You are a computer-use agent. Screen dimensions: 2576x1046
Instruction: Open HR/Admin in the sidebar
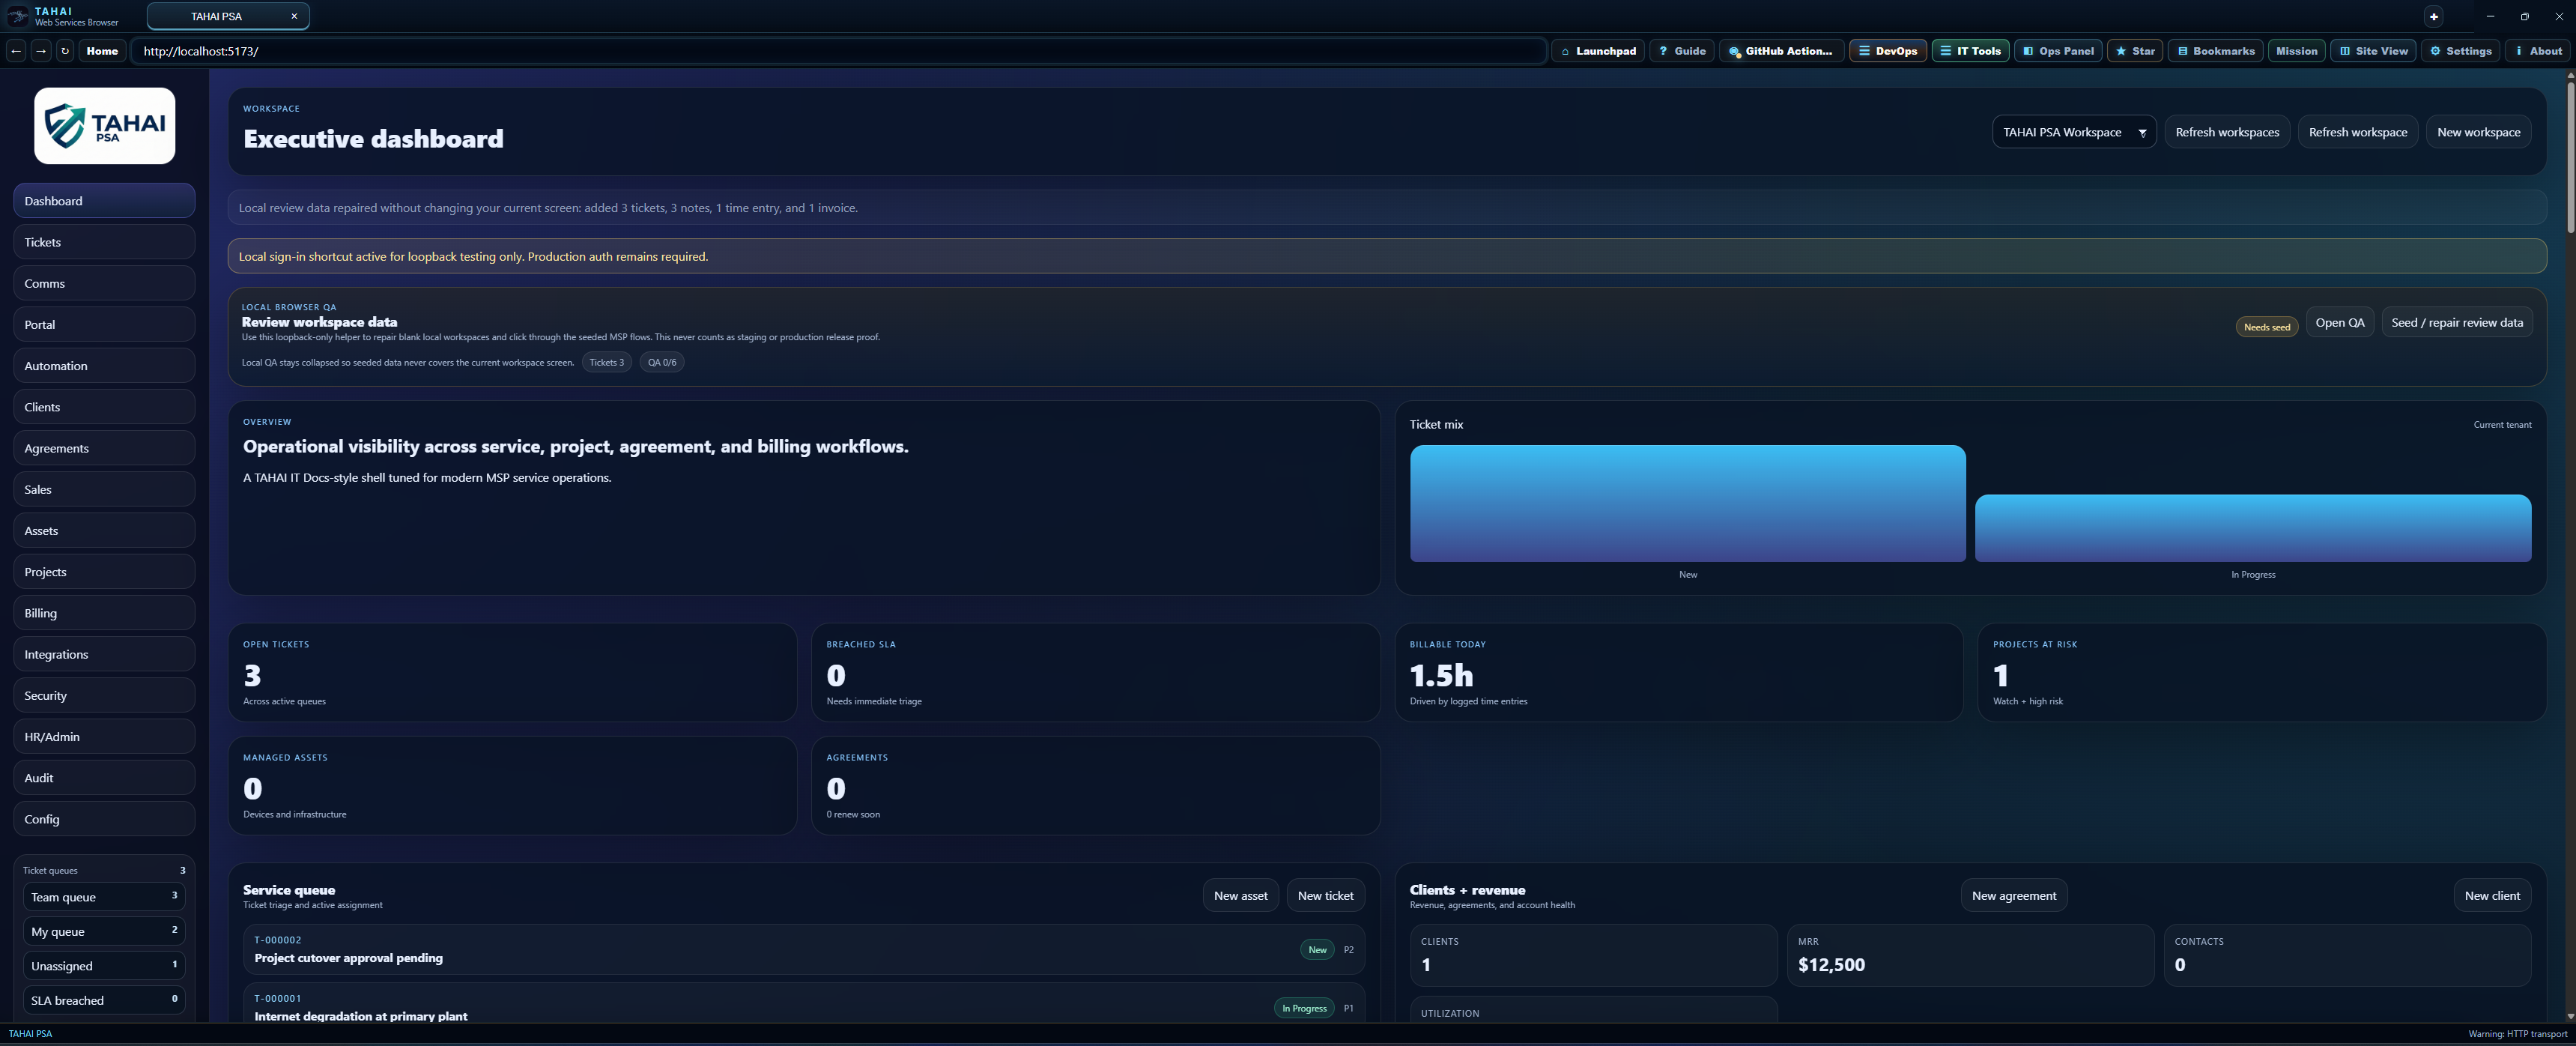(x=104, y=736)
